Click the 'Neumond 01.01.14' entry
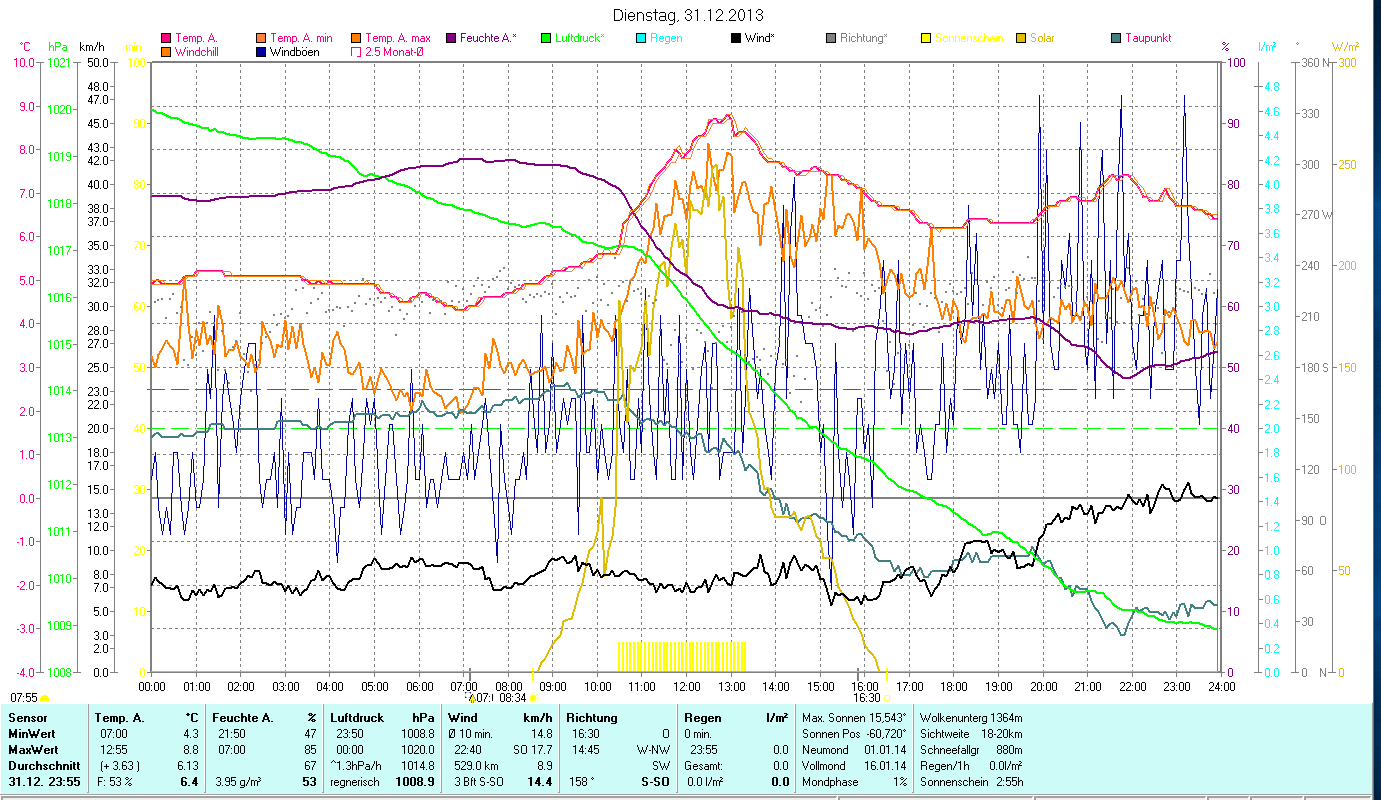The width and height of the screenshot is (1381, 800). [854, 750]
